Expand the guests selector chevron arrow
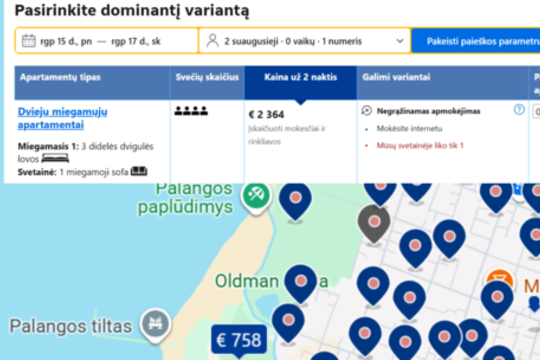The image size is (540, 360). click(x=399, y=41)
